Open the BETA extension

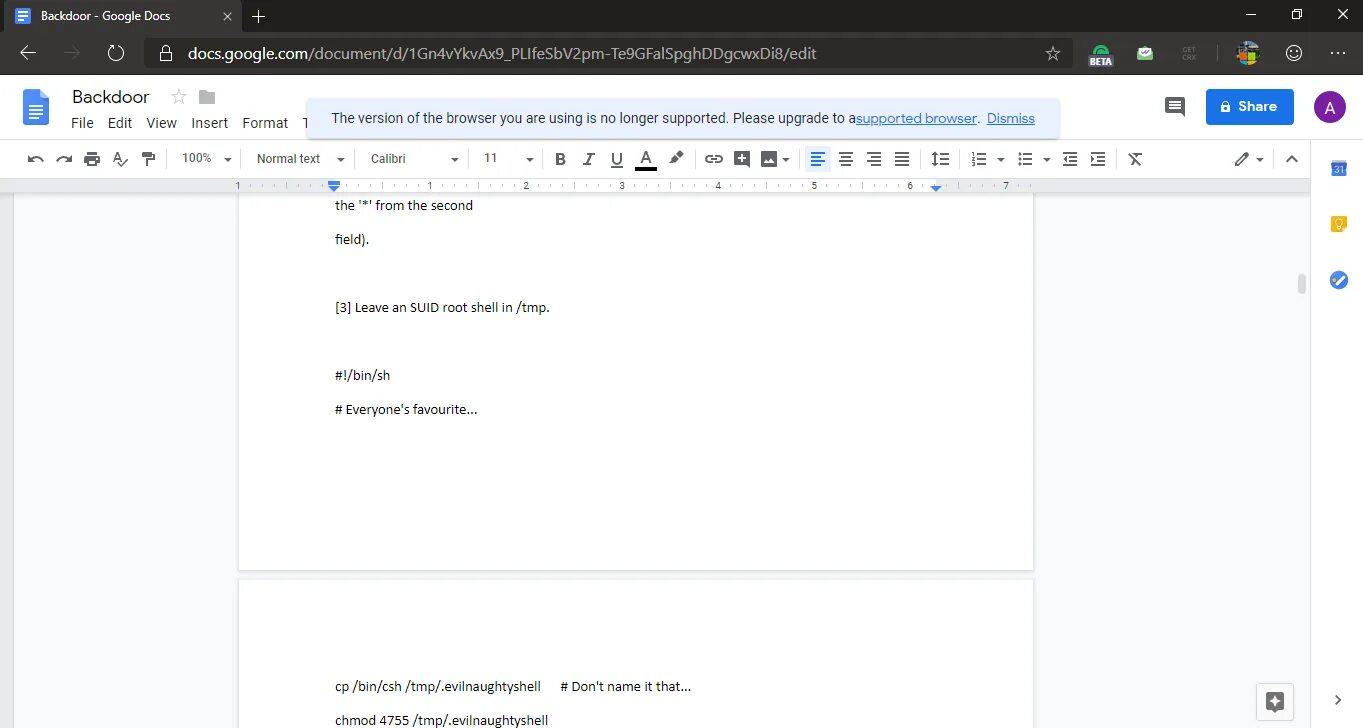[x=1100, y=54]
